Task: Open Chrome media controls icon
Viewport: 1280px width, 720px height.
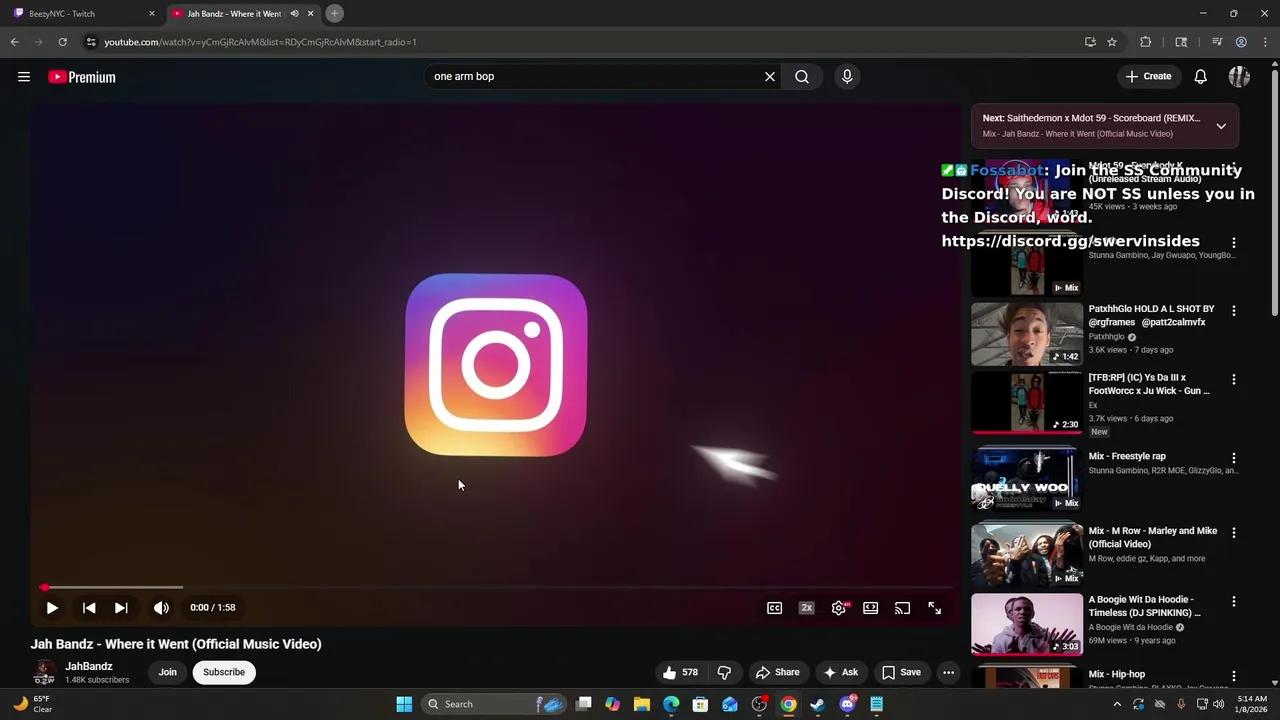Action: 1217,42
